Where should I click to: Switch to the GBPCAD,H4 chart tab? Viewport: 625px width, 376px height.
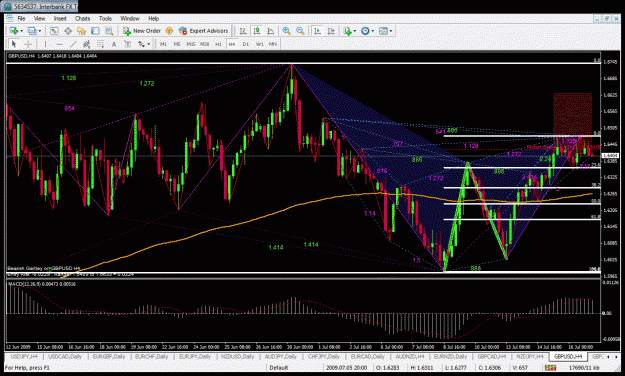pyautogui.click(x=491, y=356)
